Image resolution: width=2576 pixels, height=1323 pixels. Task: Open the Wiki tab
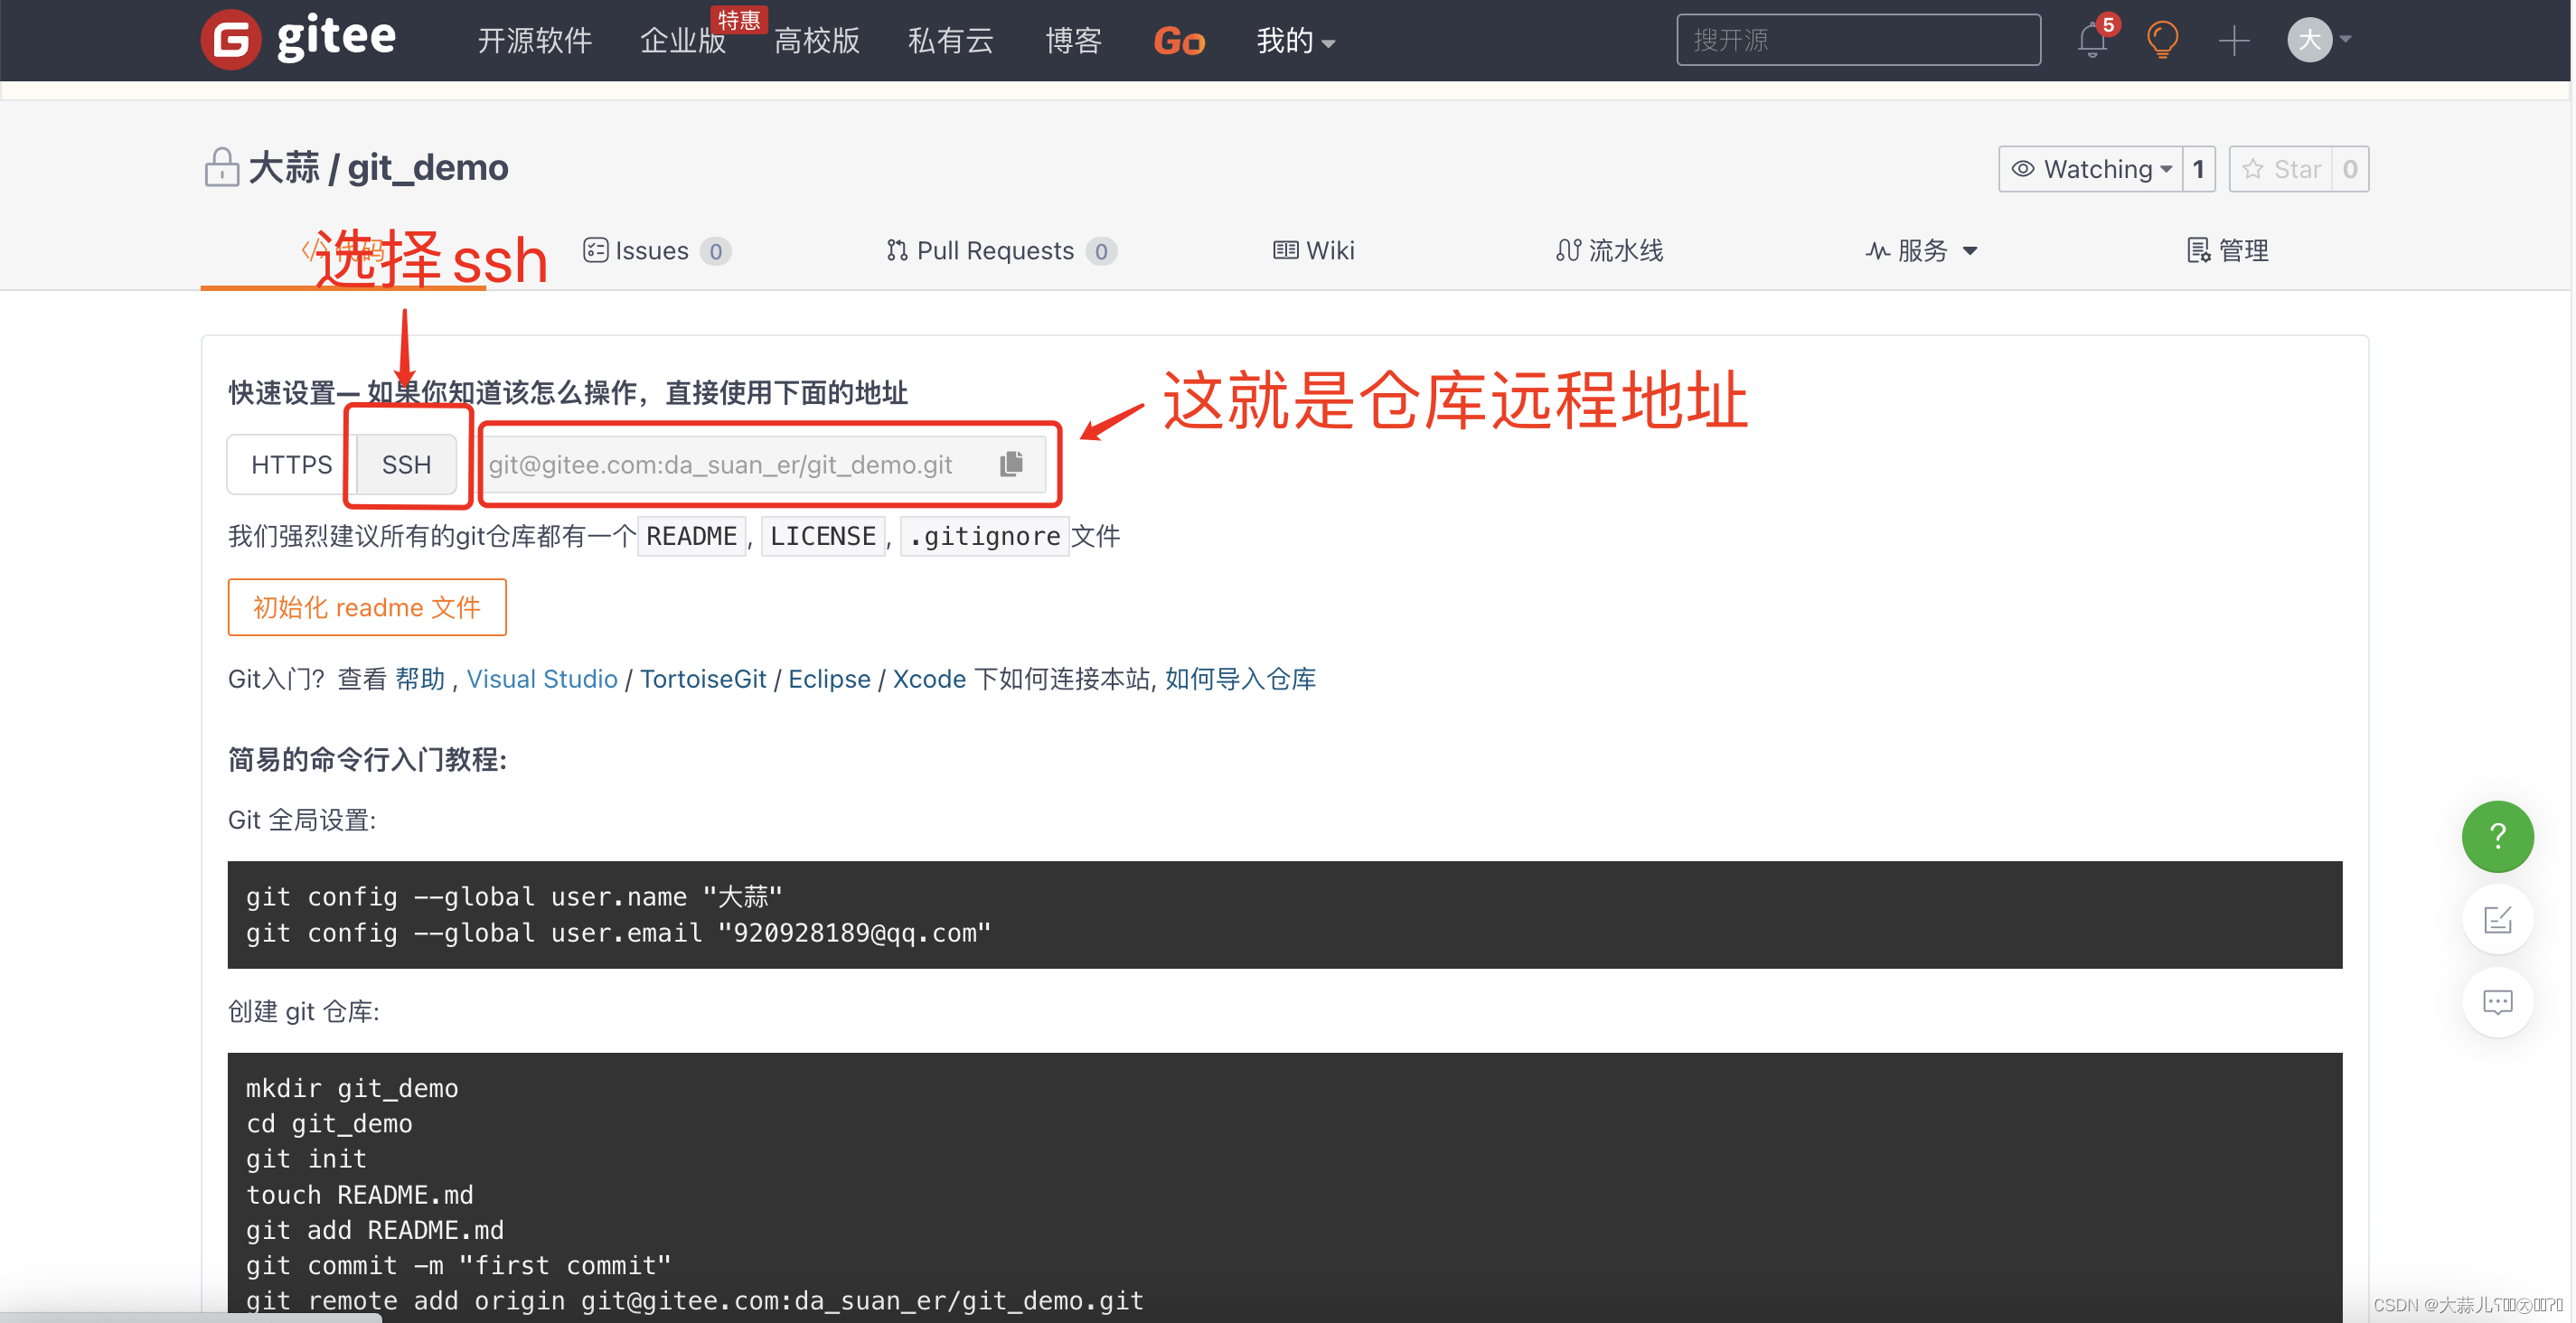click(x=1313, y=251)
